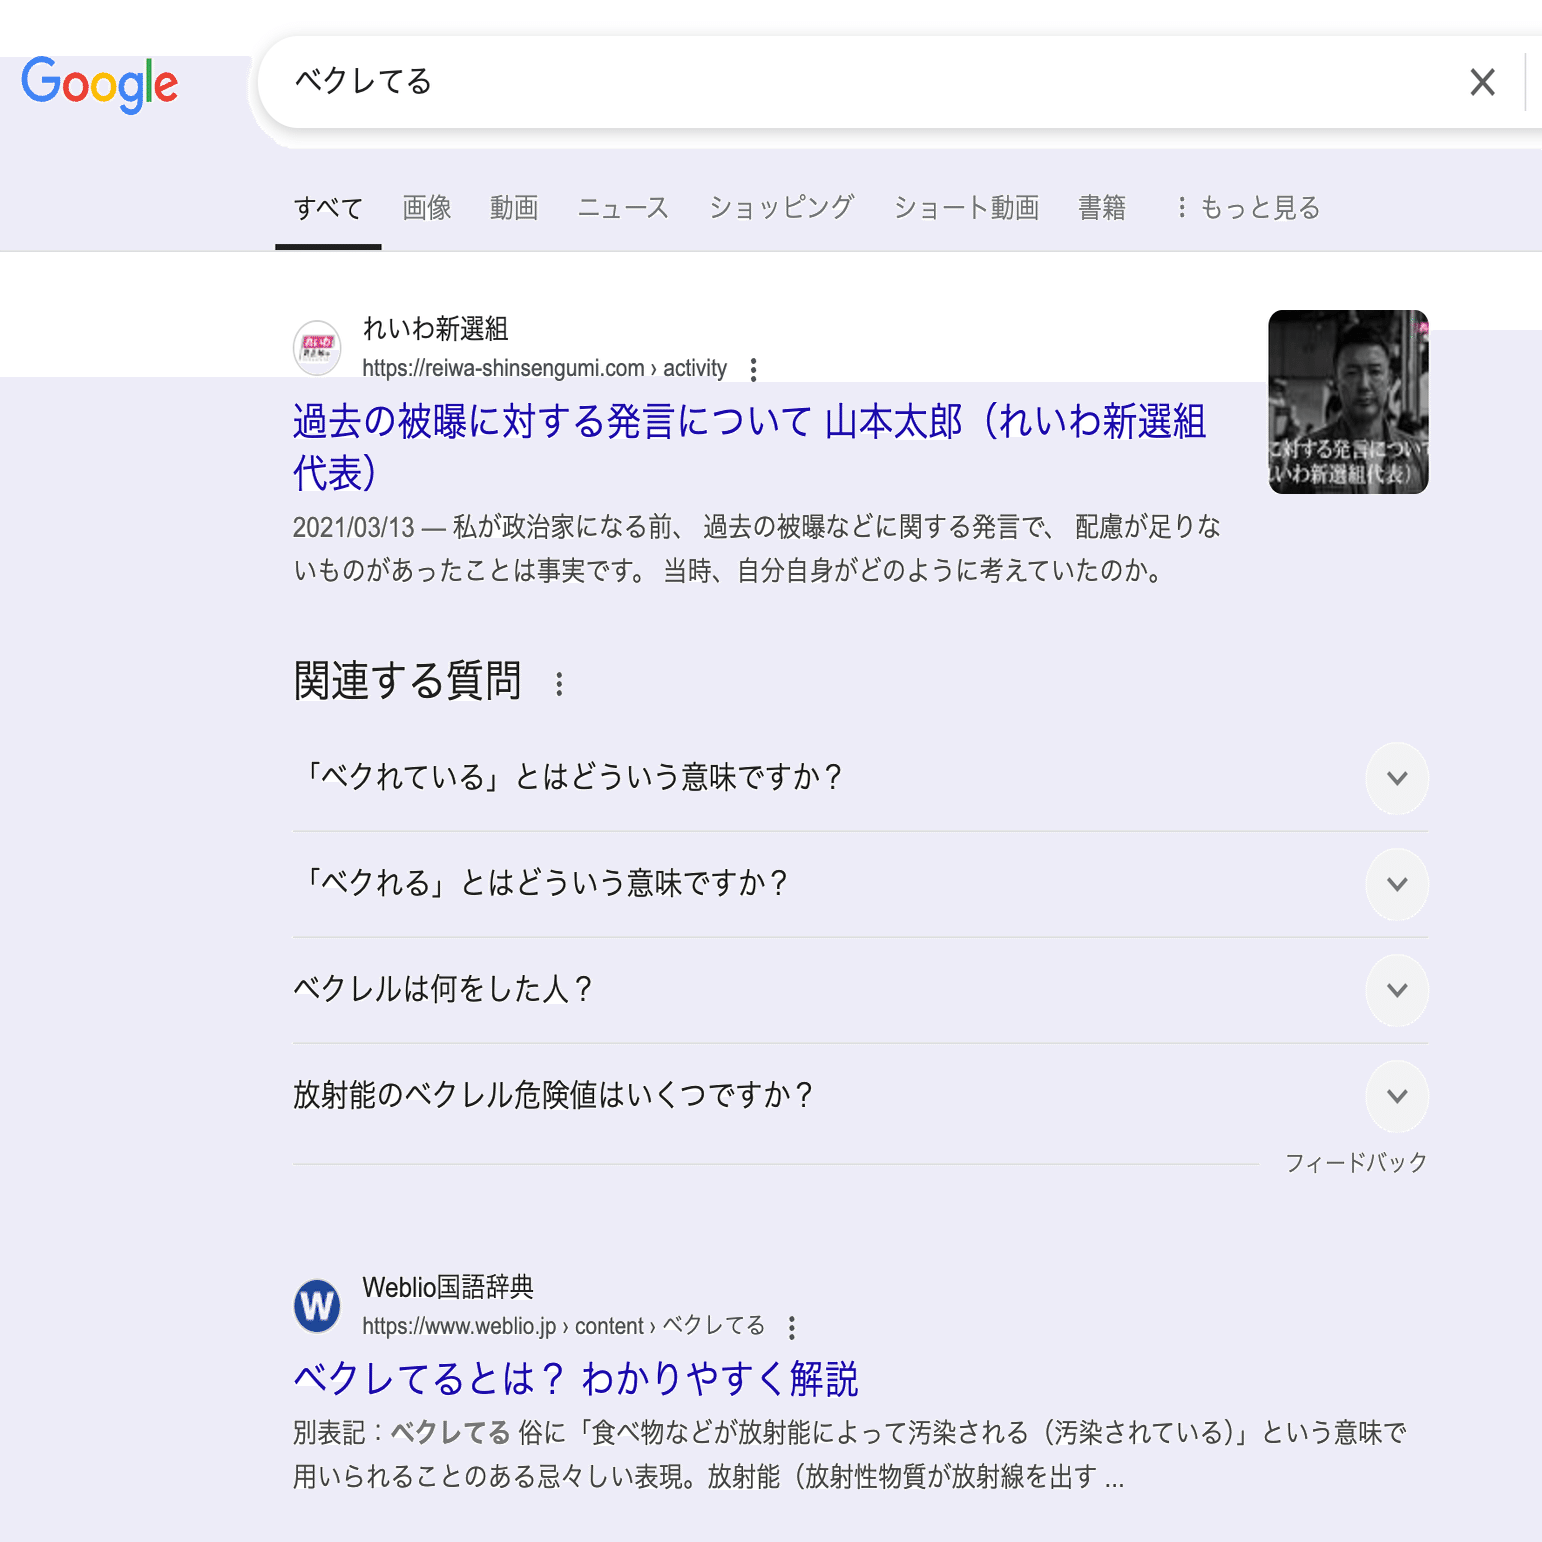Viewport: 1542px width, 1542px height.
Task: Expand 「ベクれている」とはどういう意味ですか？ chevron
Action: 1397,778
